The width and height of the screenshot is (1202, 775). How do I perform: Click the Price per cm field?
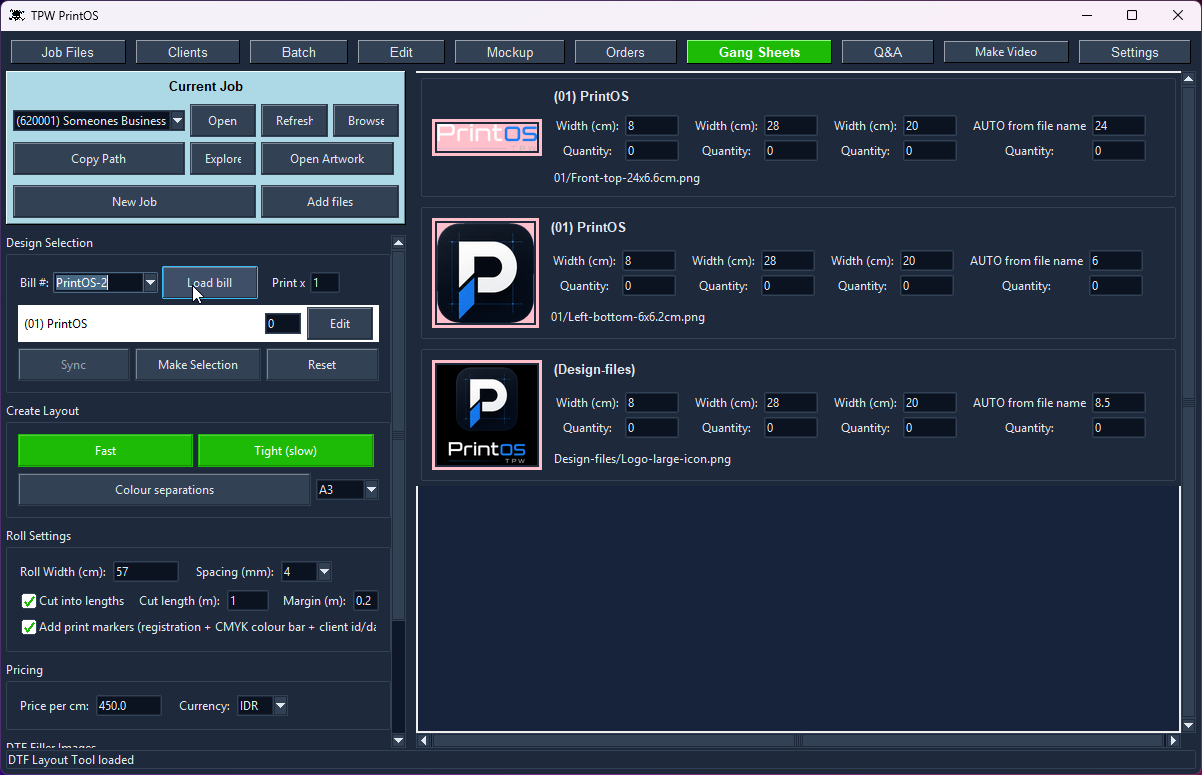click(129, 706)
